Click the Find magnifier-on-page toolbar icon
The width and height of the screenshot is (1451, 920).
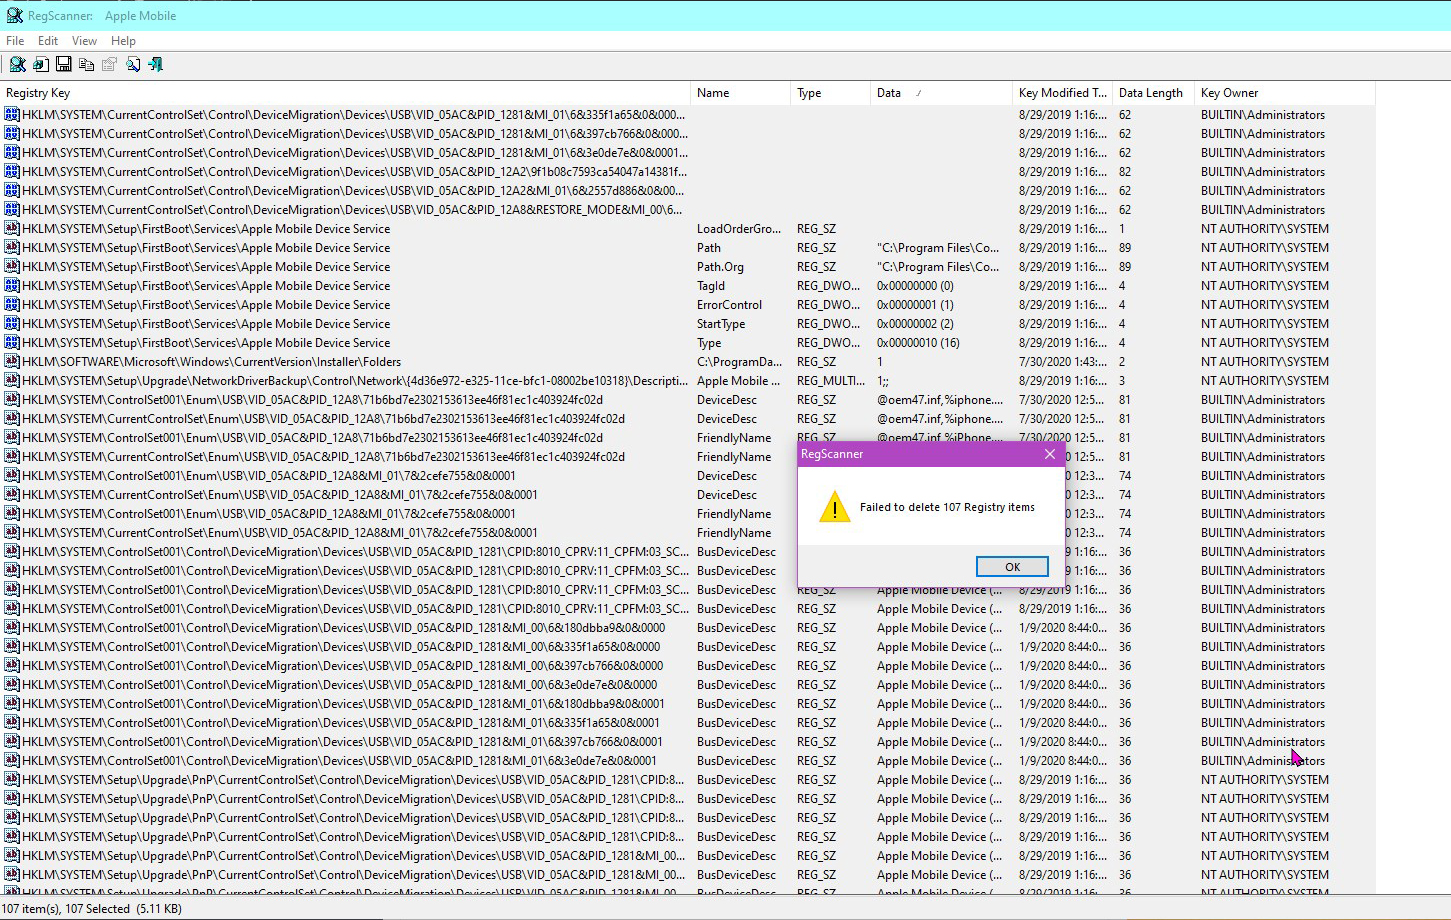point(133,64)
